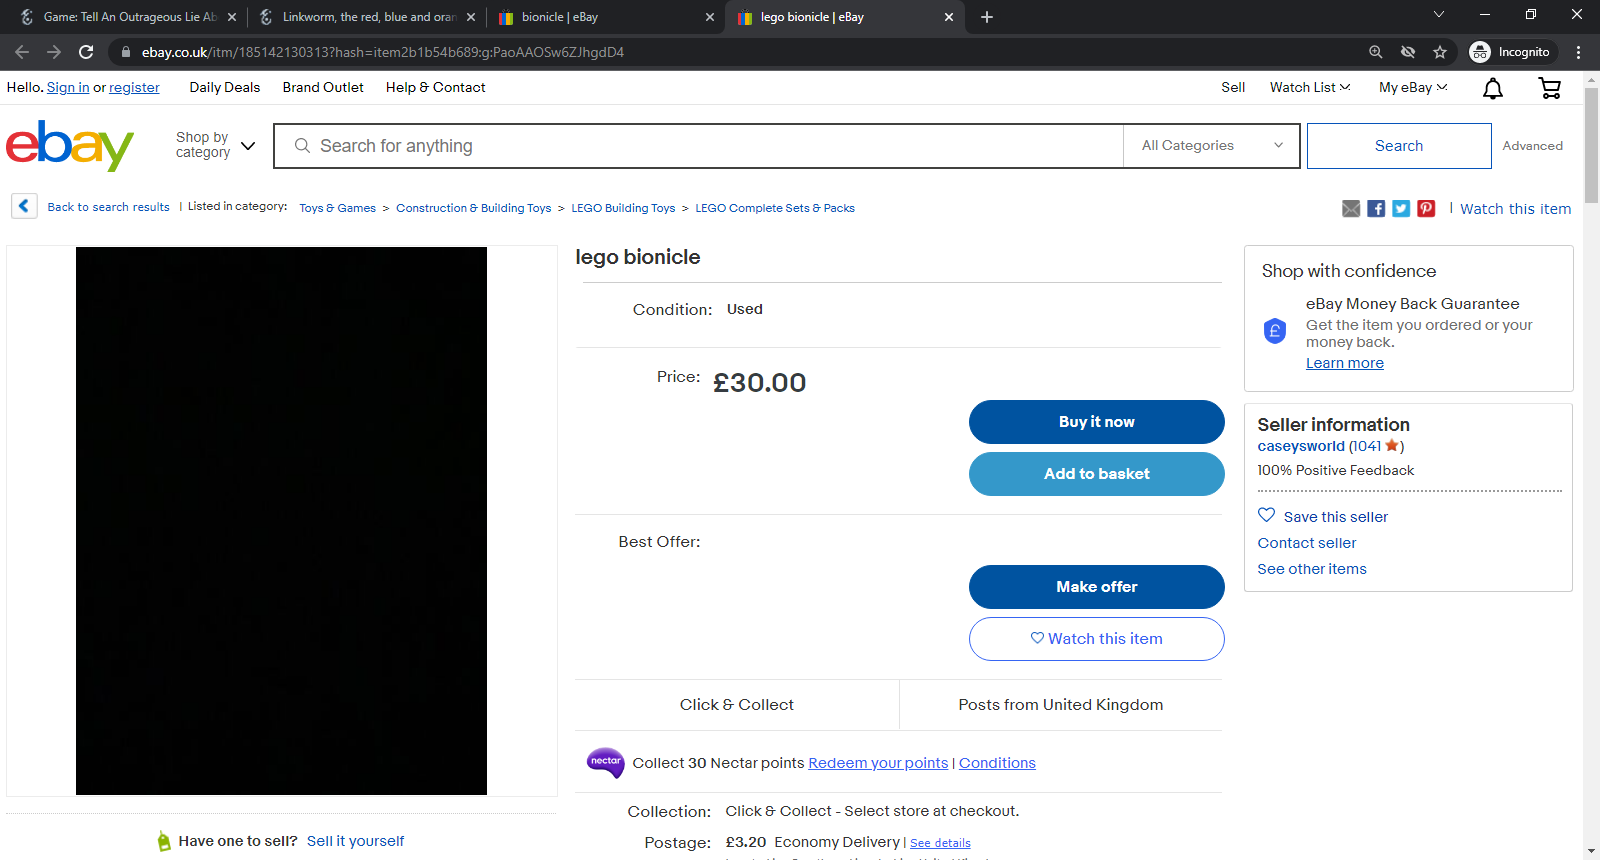Open tab search chevron in title bar
The image size is (1600, 860).
[1439, 14]
